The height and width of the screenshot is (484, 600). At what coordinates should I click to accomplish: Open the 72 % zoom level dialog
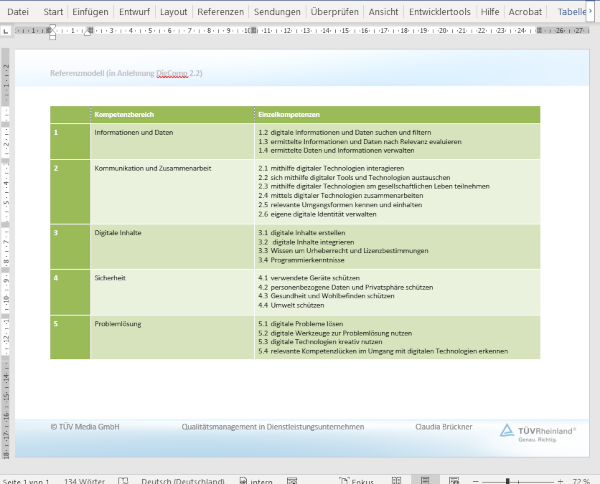tap(581, 479)
